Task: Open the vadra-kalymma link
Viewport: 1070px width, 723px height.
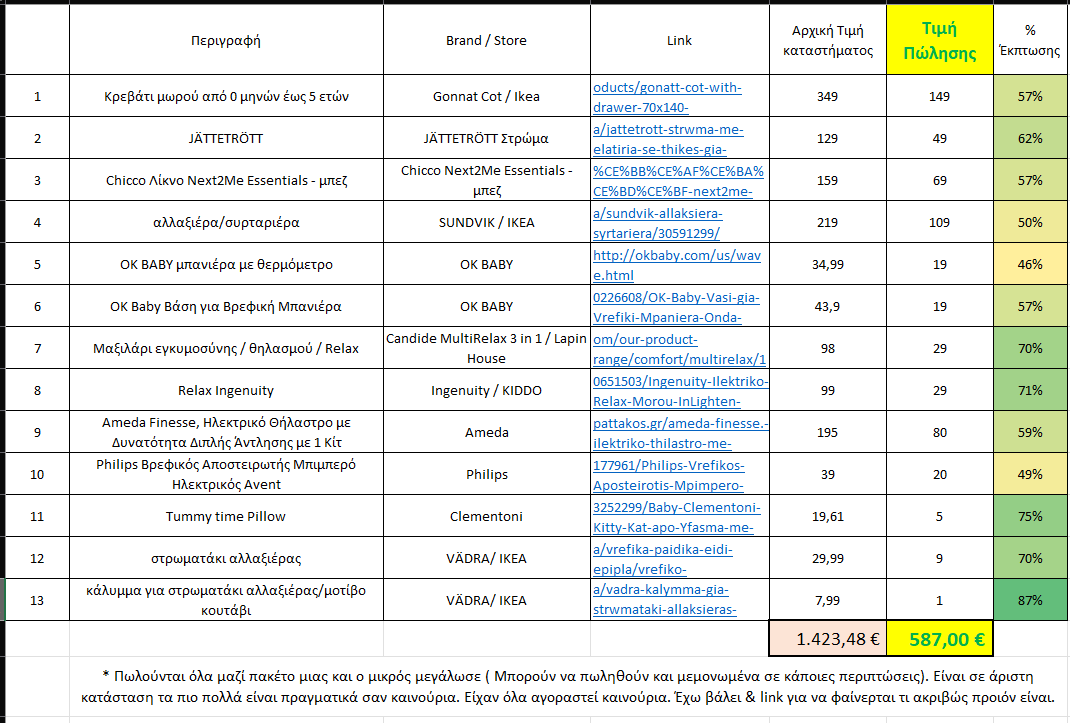Action: (665, 599)
